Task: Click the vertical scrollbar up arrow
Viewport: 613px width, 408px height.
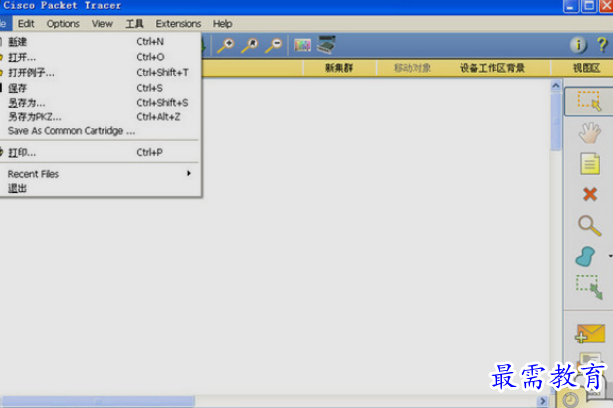Action: coord(556,86)
